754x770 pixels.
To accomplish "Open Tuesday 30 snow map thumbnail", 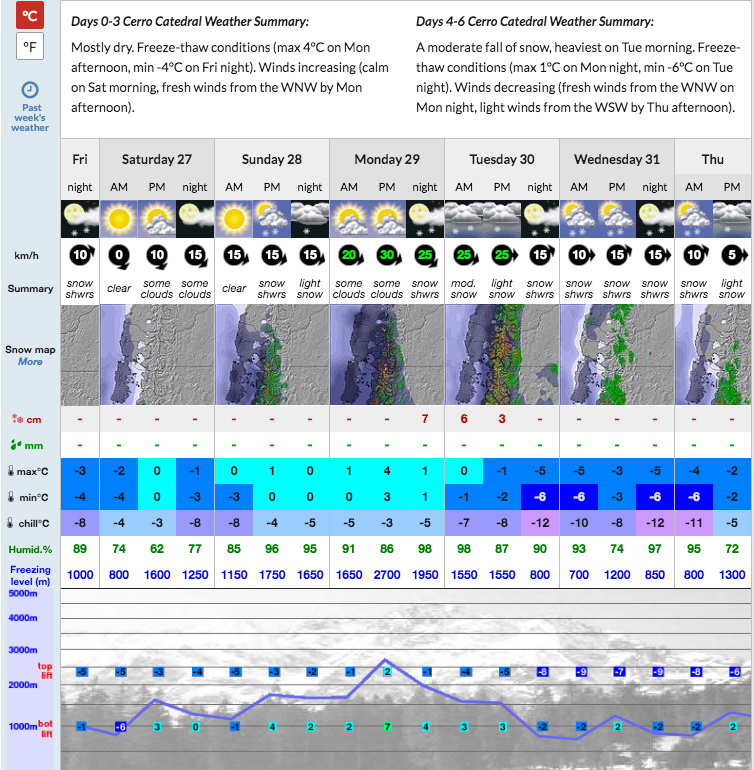I will tap(502, 355).
